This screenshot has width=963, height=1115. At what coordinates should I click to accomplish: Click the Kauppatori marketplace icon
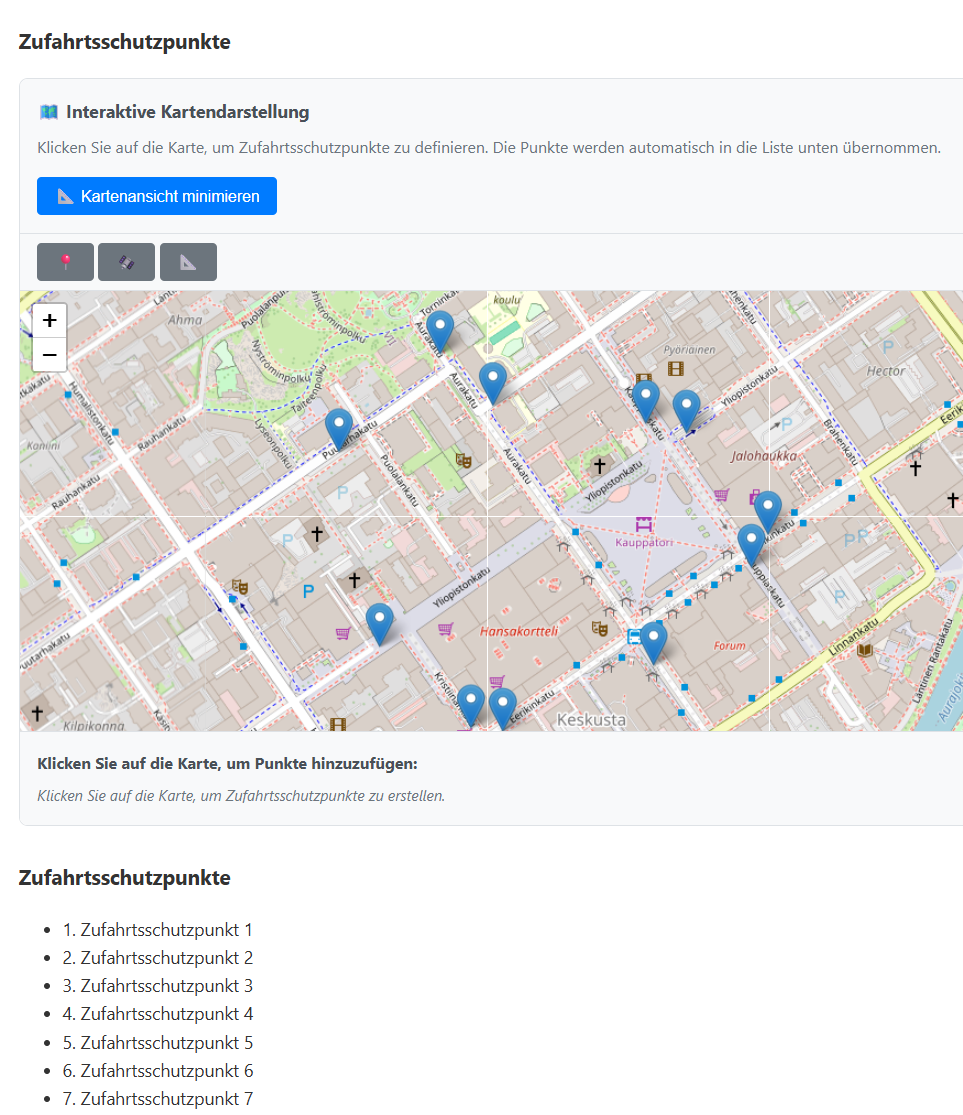[643, 524]
